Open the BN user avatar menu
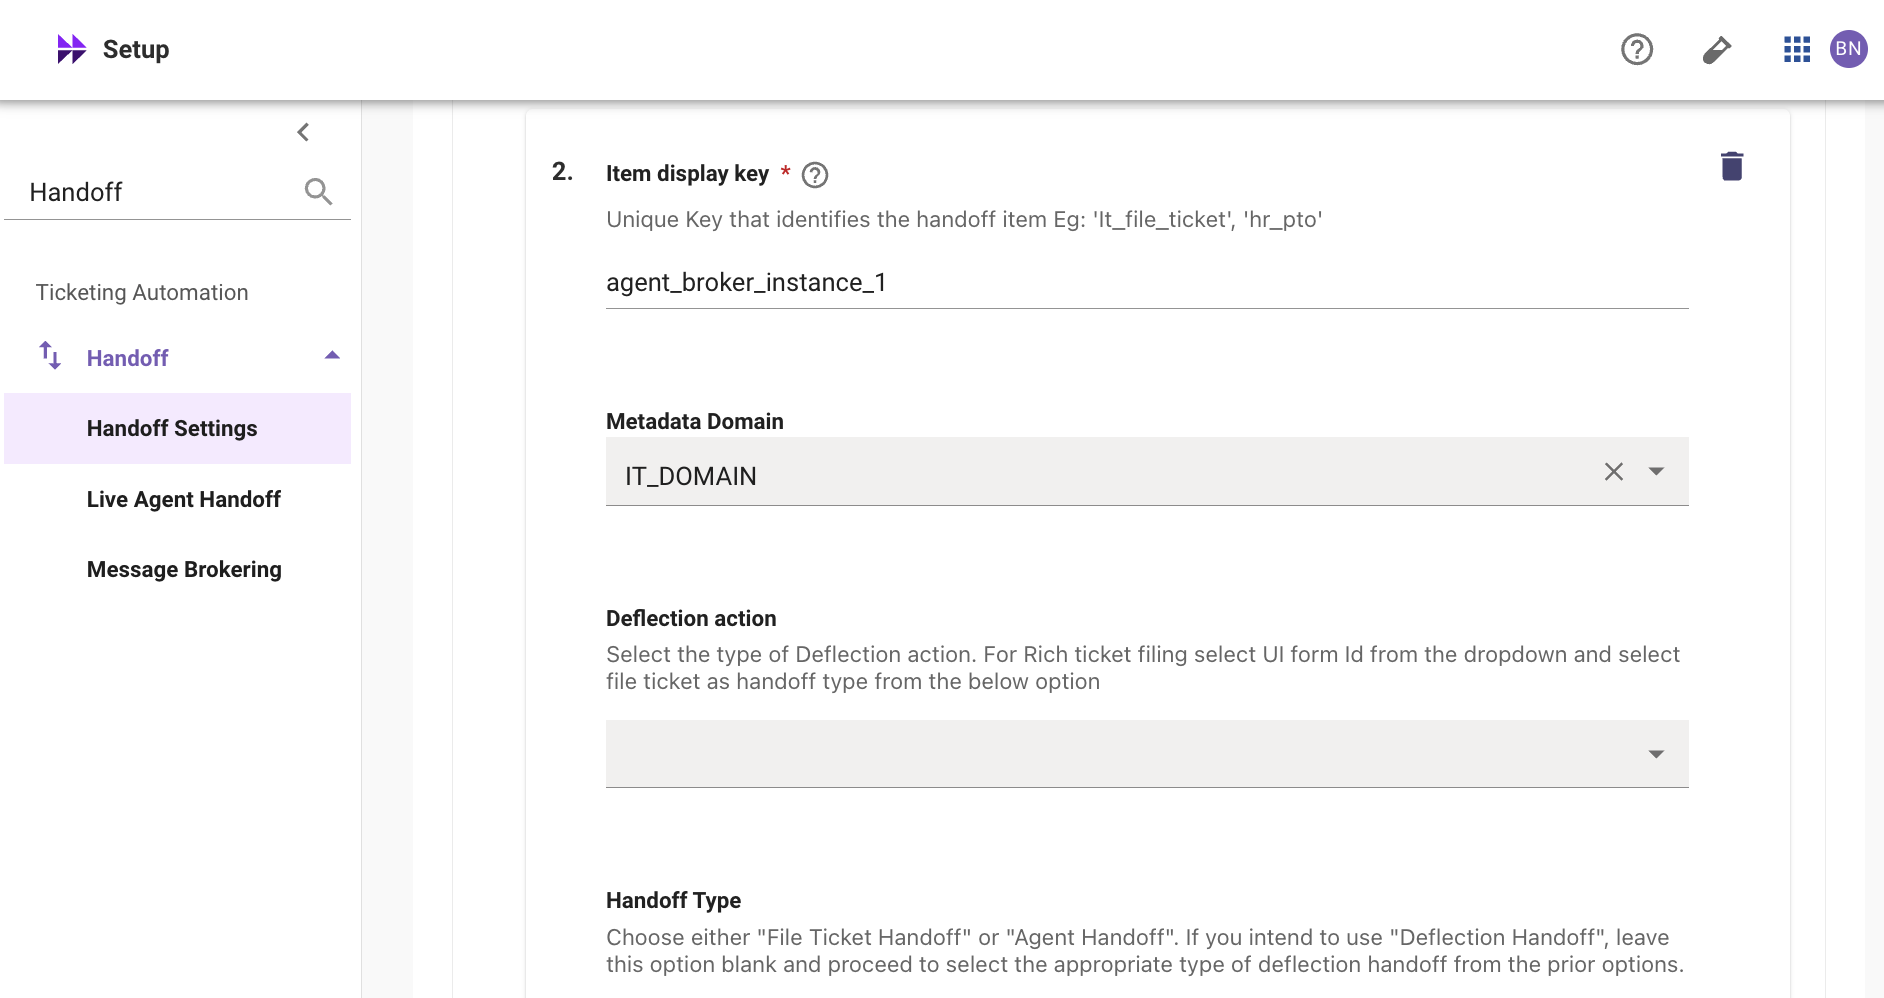Screen dimensions: 1884x998 (1848, 49)
